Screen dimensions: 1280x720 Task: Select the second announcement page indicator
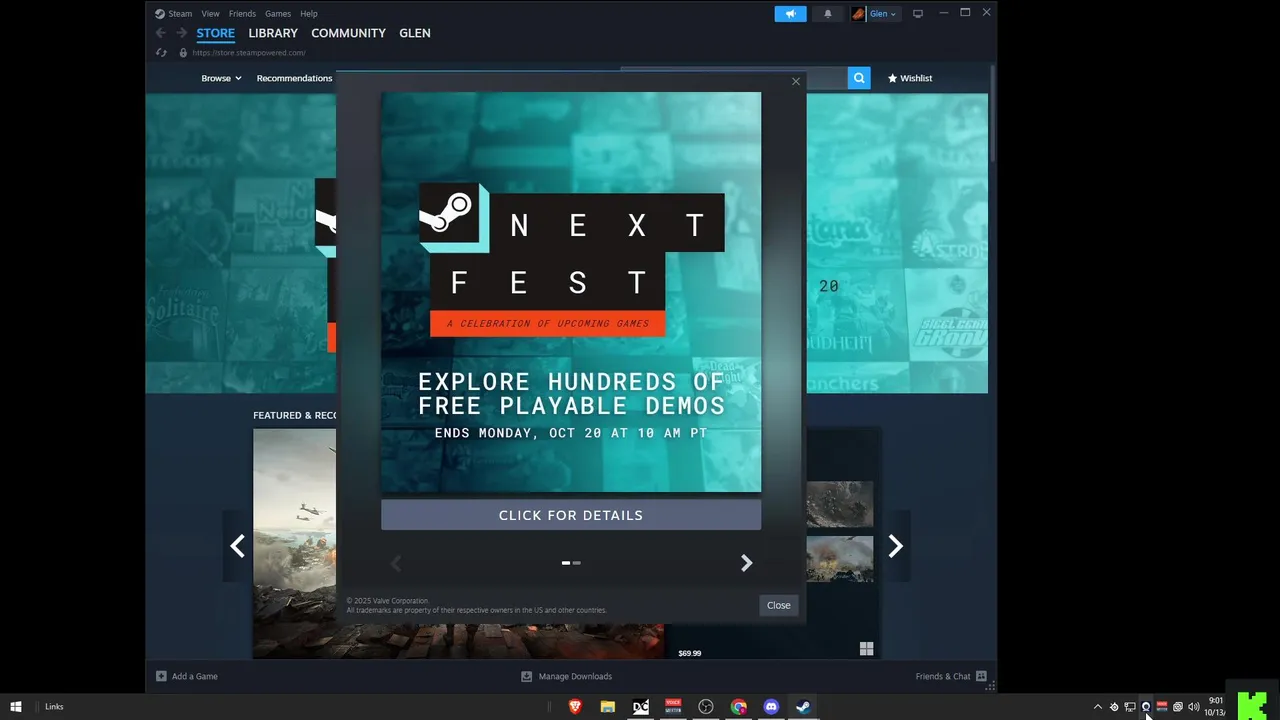tap(577, 563)
